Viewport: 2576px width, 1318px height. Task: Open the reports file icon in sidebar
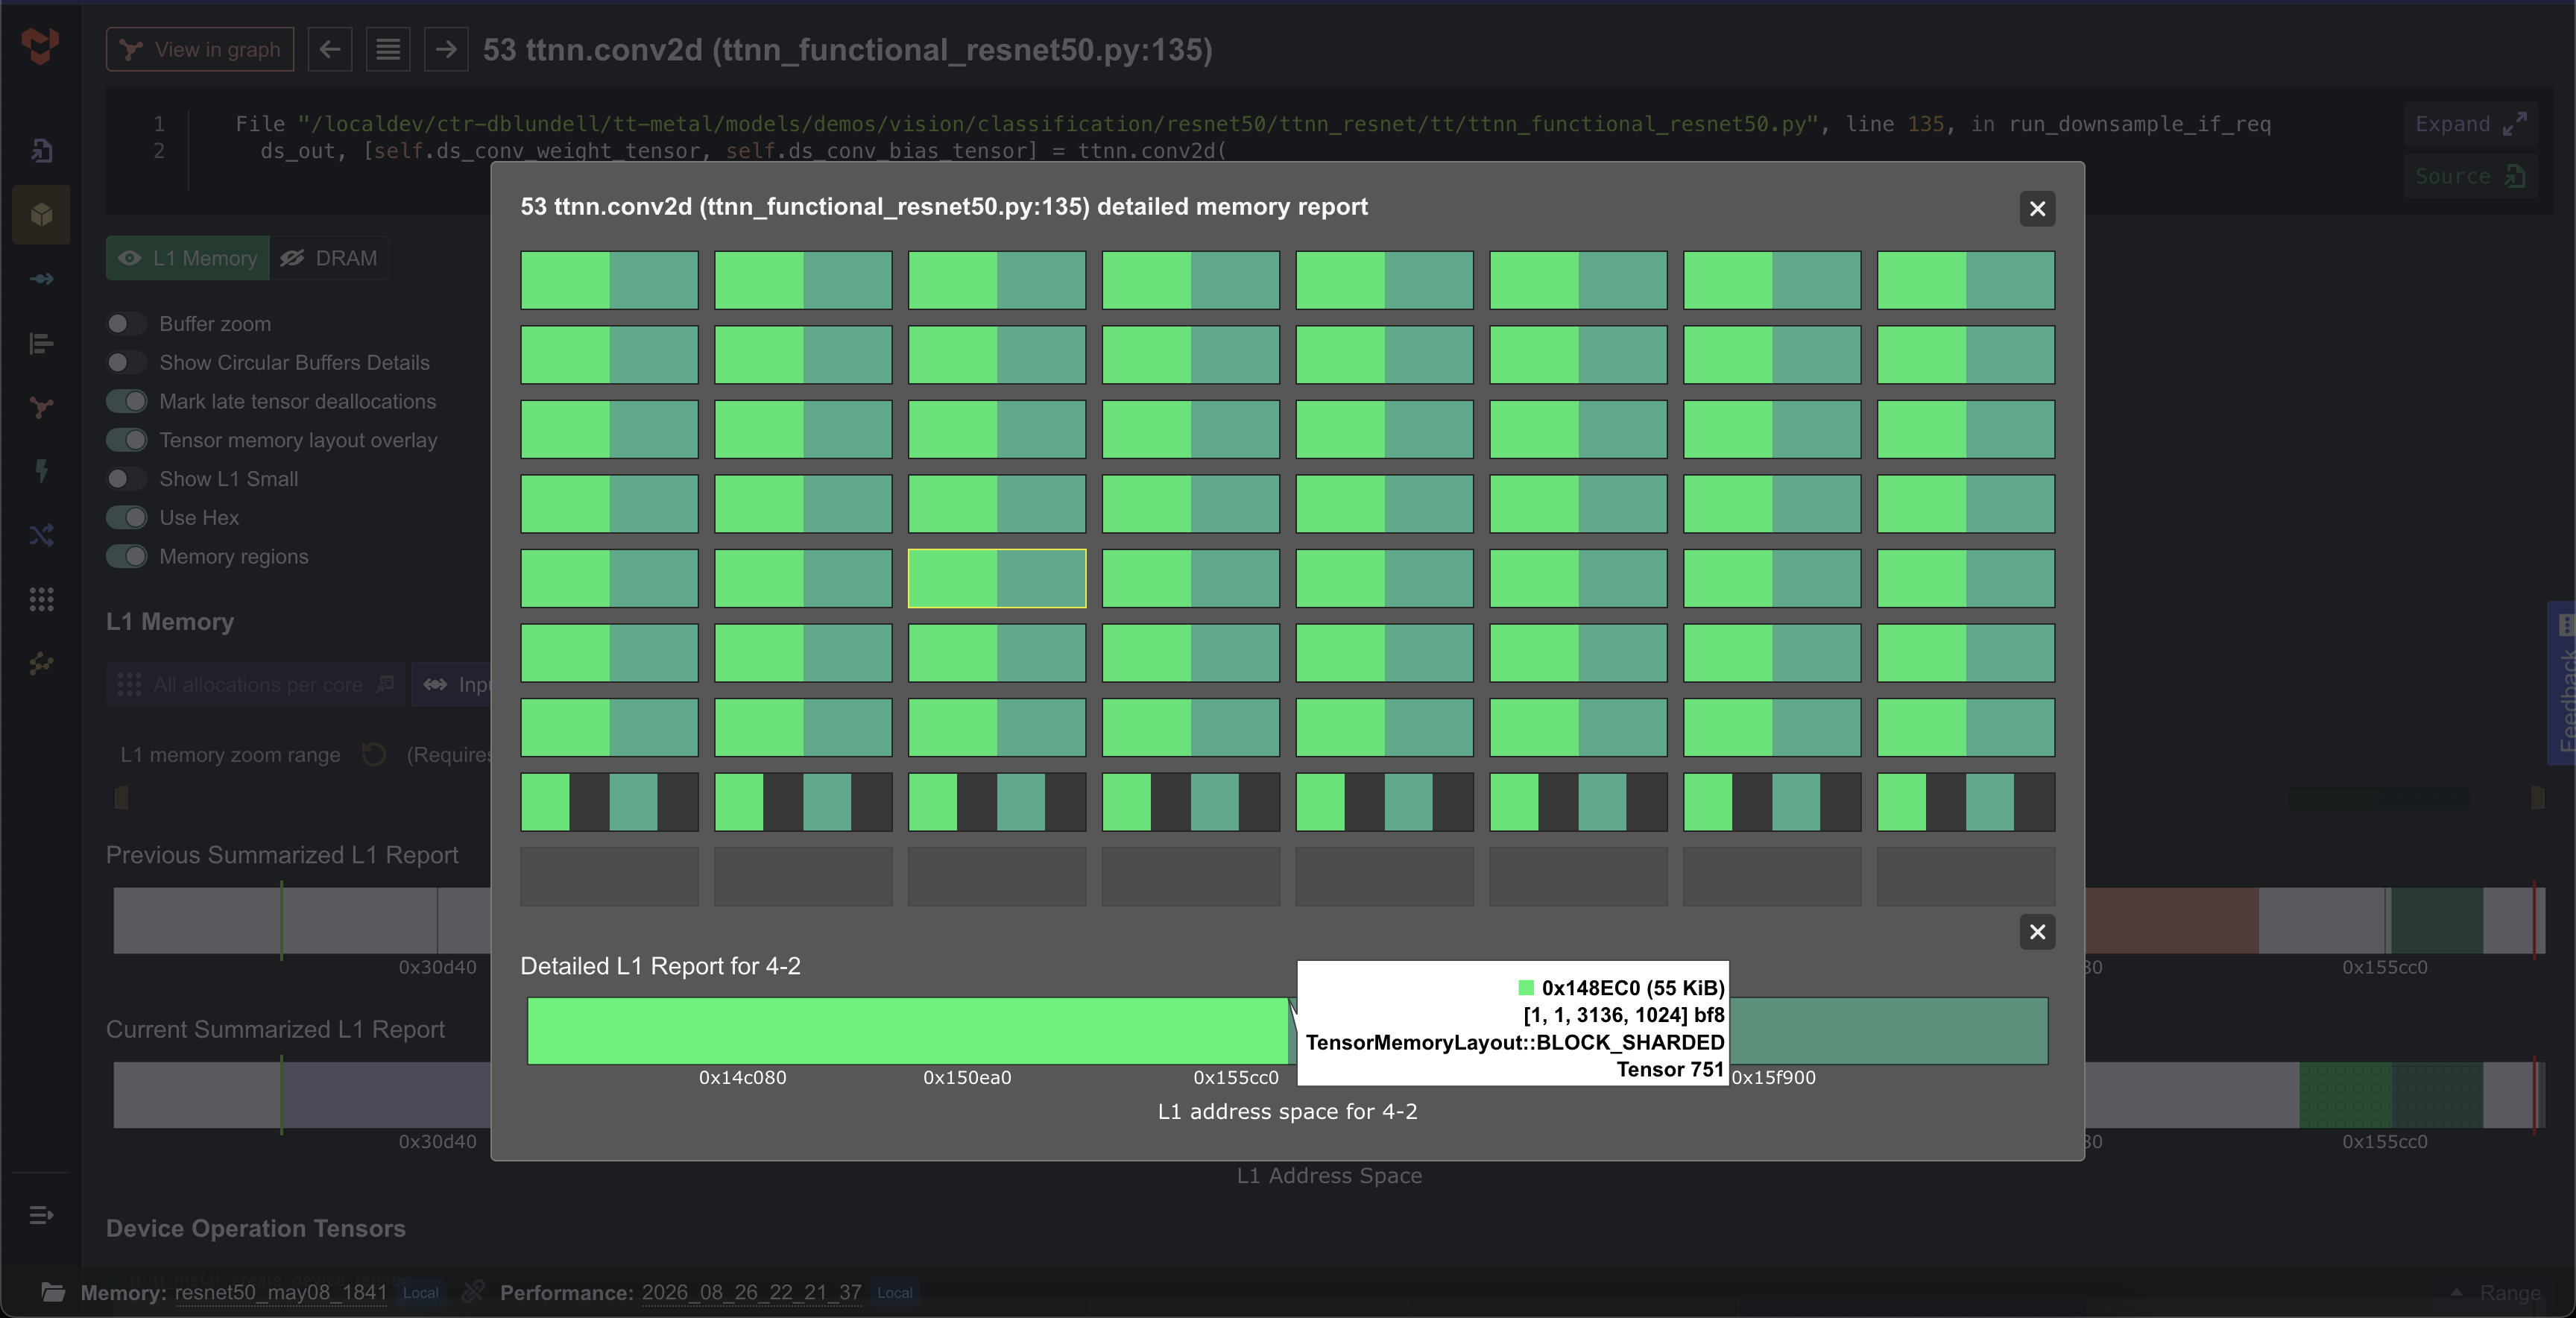click(41, 150)
